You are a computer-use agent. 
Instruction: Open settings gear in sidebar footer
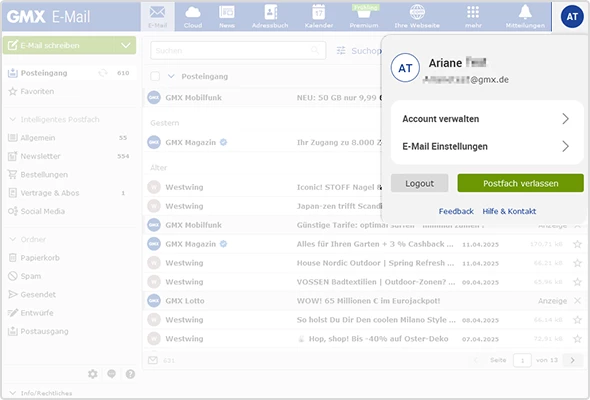pos(93,374)
